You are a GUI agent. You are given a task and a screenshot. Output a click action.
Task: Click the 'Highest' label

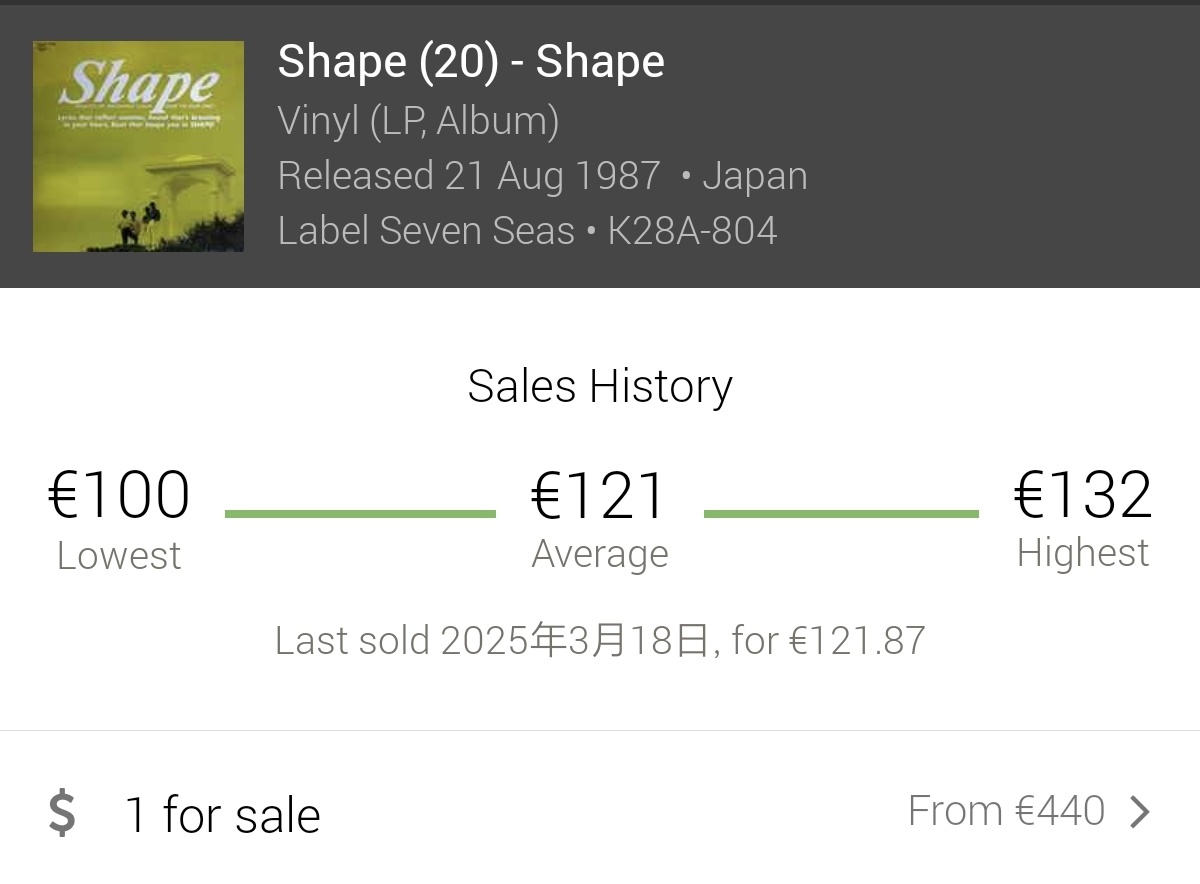point(1083,553)
